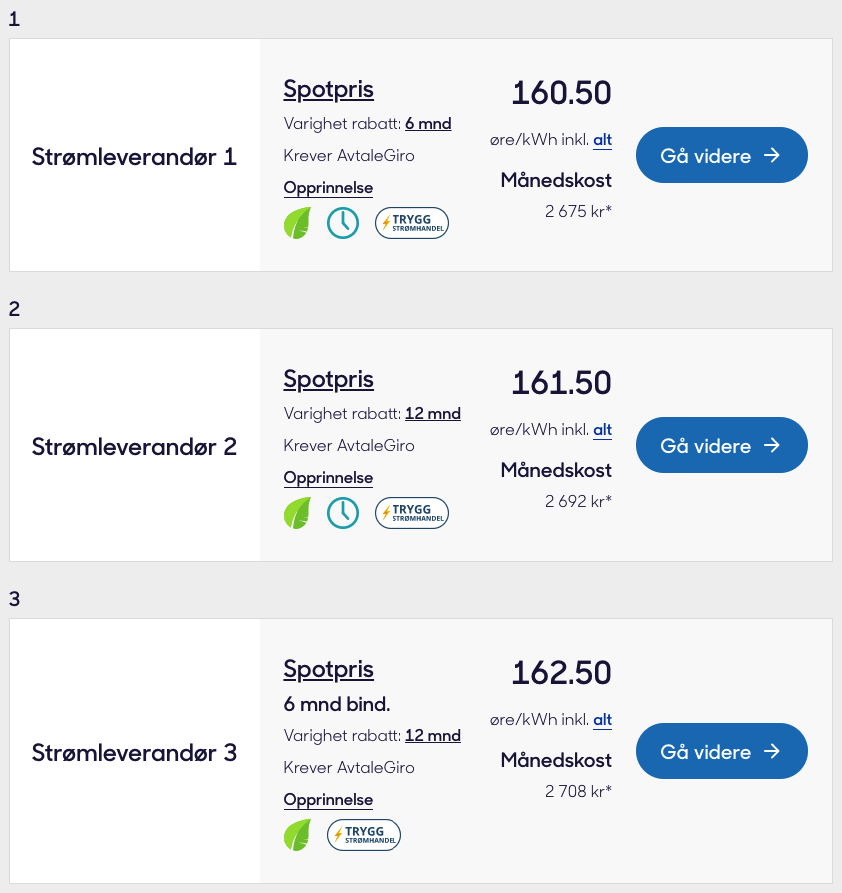Viewport: 842px width, 893px height.
Task: Click Trygg Strømhandel badge for Strømleverandør 3
Action: 364,835
